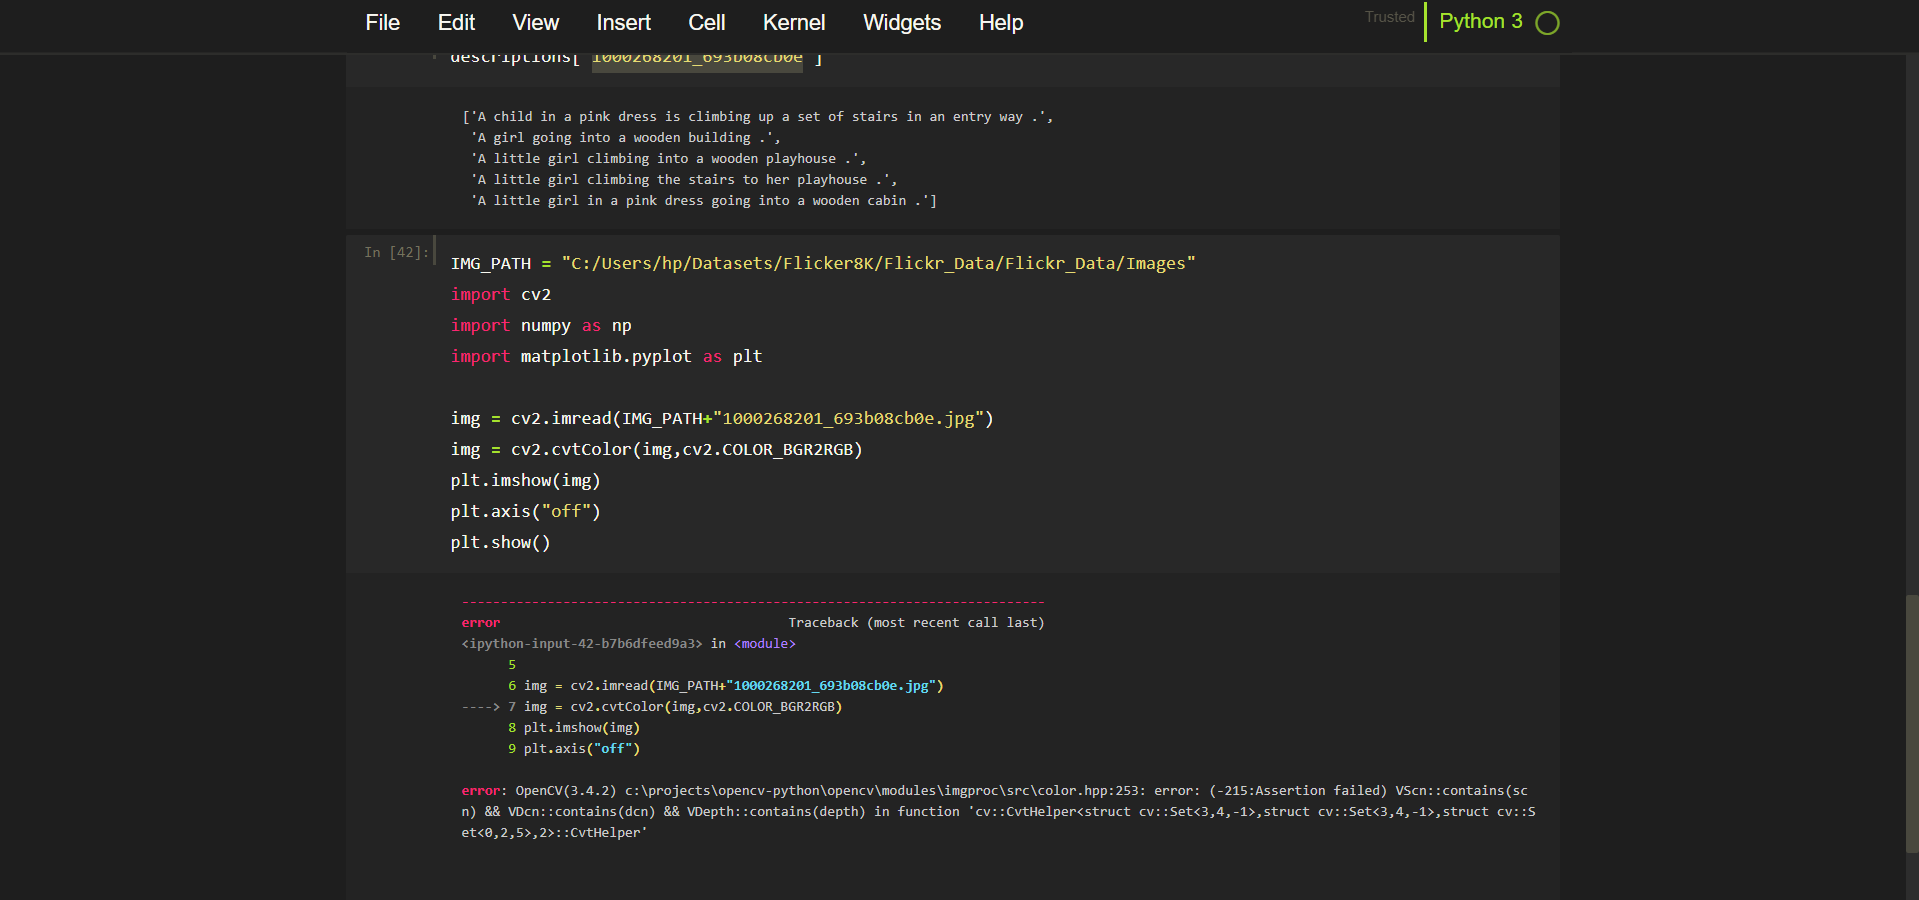The width and height of the screenshot is (1919, 900).
Task: Open the Kernel menu
Action: (793, 22)
